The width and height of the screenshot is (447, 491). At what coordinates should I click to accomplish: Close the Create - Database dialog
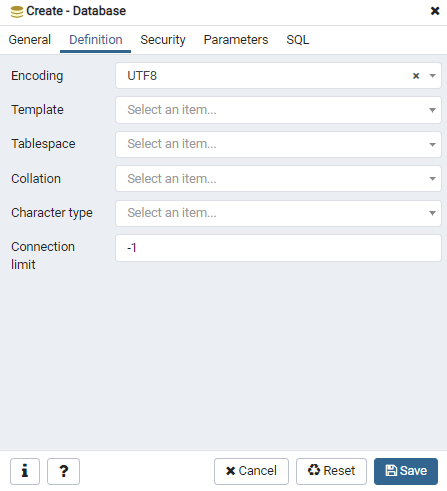[435, 11]
